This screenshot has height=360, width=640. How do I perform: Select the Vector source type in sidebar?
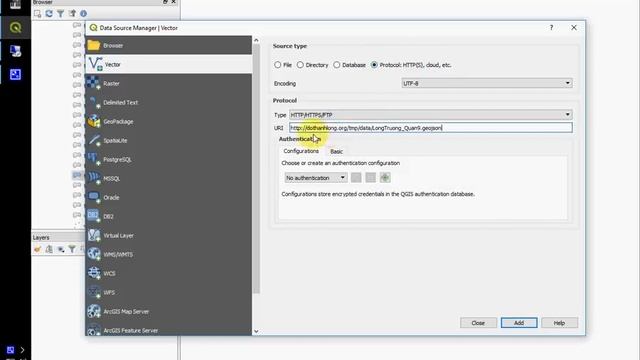click(x=169, y=64)
